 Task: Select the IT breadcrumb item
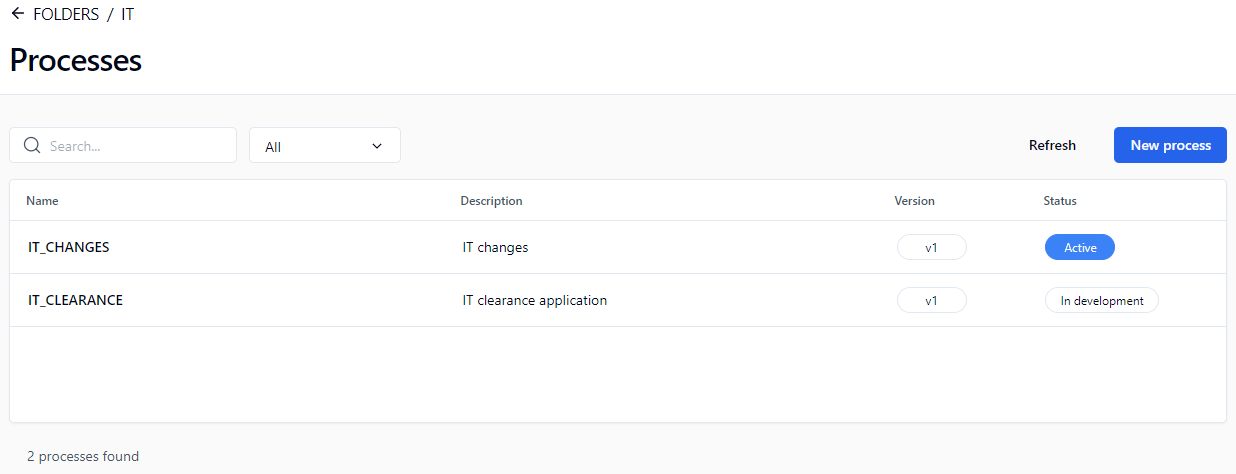pyautogui.click(x=128, y=15)
